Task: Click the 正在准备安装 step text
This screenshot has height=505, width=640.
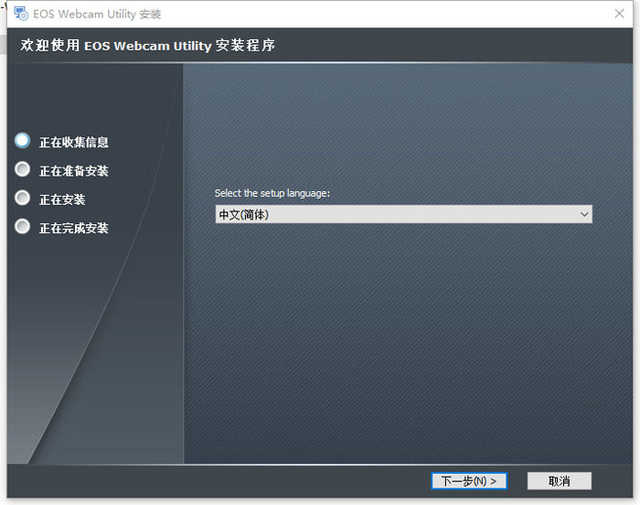Action: pyautogui.click(x=74, y=171)
